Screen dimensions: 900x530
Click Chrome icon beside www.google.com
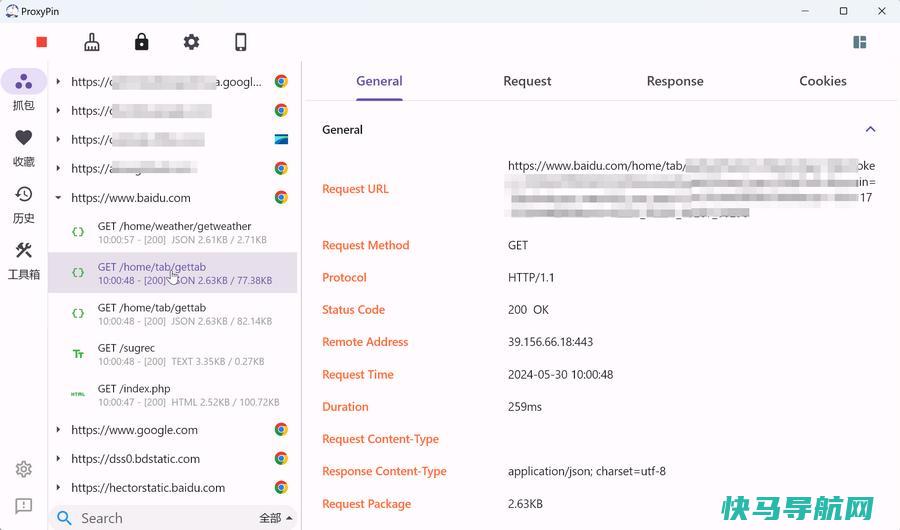281,430
